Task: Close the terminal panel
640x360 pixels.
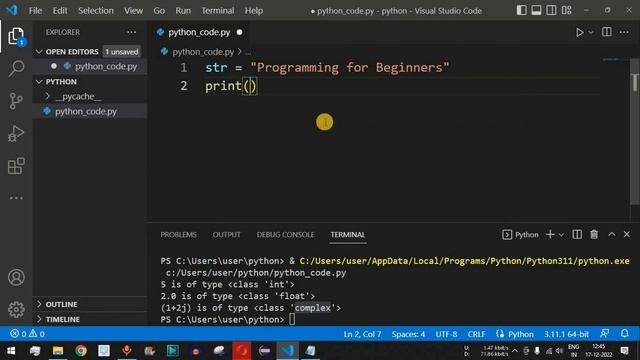Action: (x=627, y=234)
